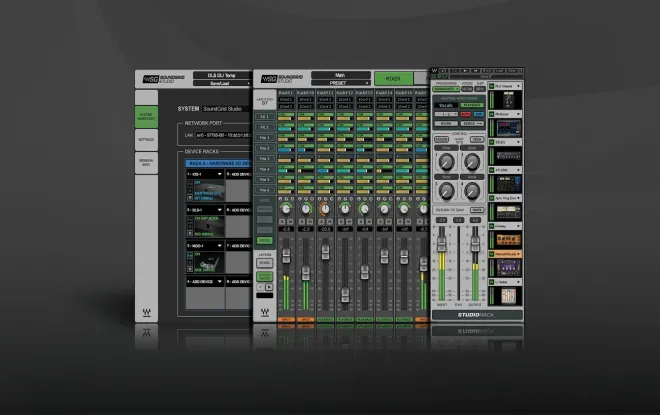Open the Session Info page
Image resolution: width=660 pixels, height=415 pixels.
[x=146, y=162]
